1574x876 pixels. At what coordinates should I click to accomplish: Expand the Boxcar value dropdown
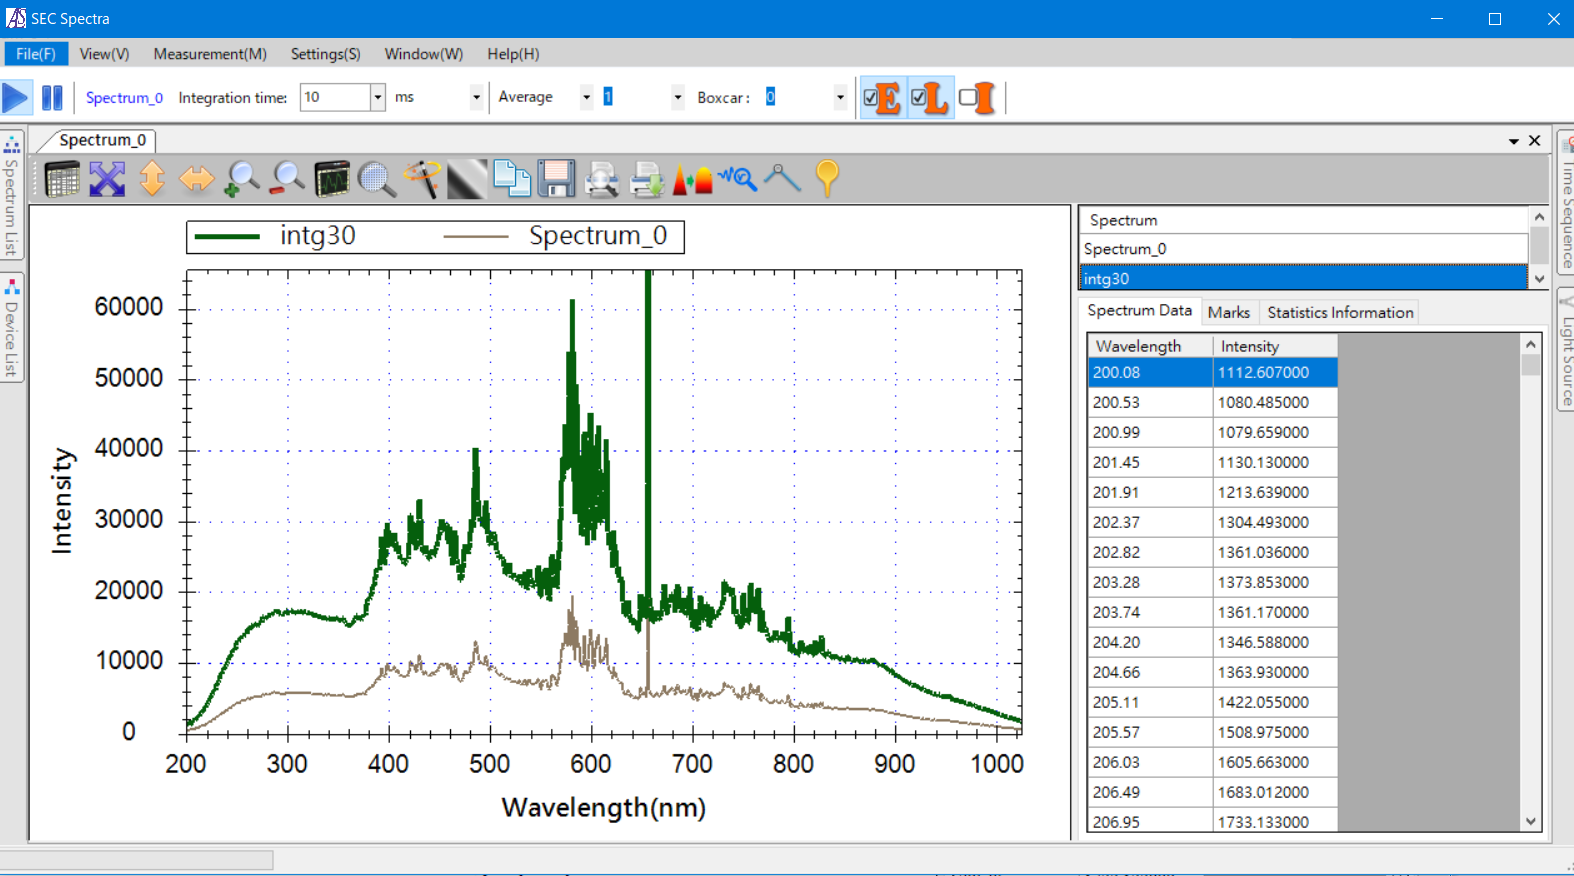pos(839,97)
